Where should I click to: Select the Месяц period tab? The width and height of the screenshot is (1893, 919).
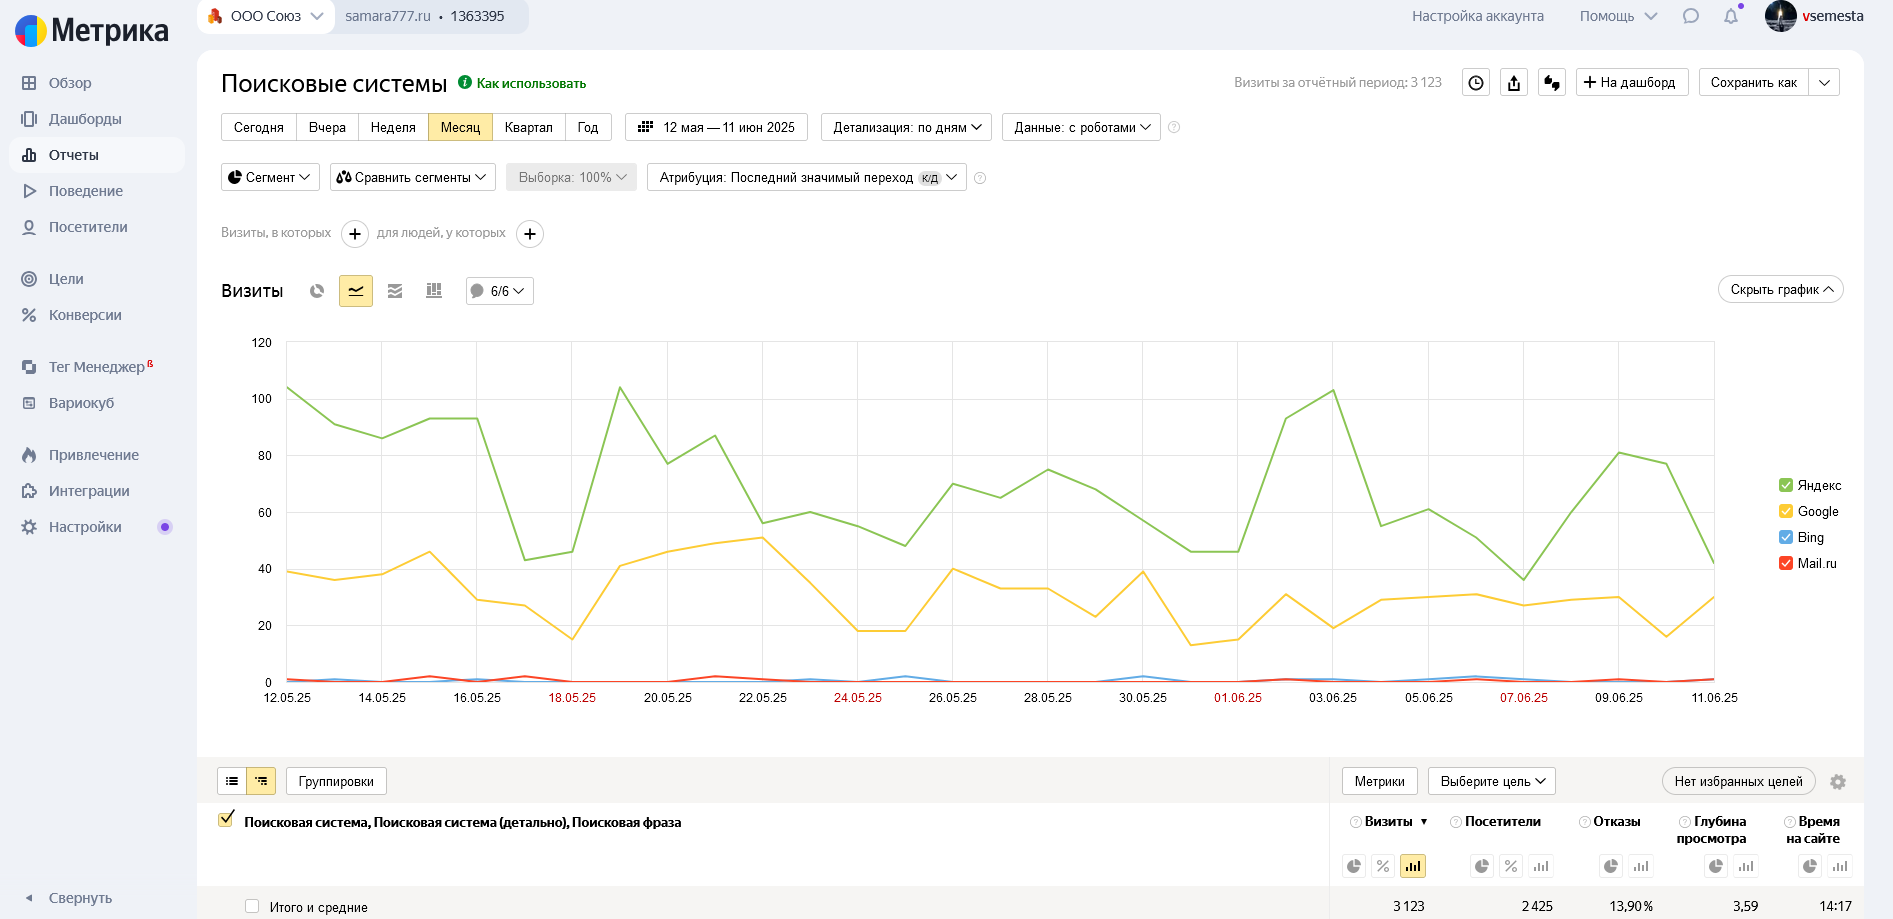(460, 127)
